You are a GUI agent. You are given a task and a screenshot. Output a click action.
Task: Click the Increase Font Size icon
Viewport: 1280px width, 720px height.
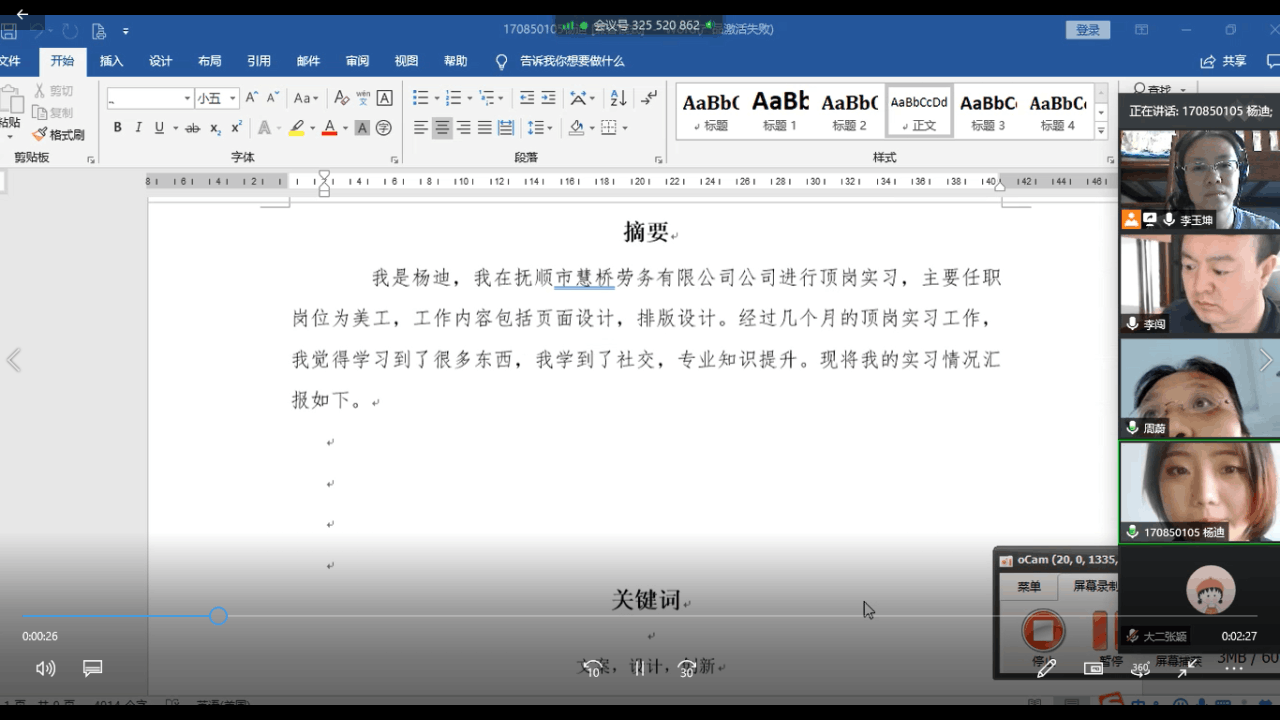[x=252, y=98]
